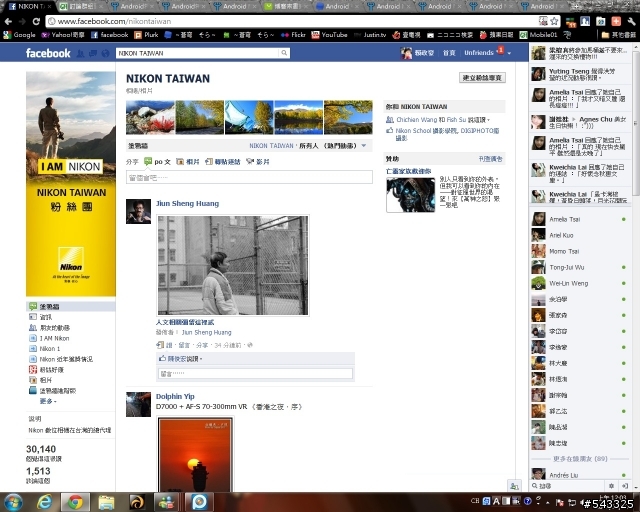Open Jiun Sheng Huang's profile name link
The height and width of the screenshot is (512, 640).
pos(187,203)
